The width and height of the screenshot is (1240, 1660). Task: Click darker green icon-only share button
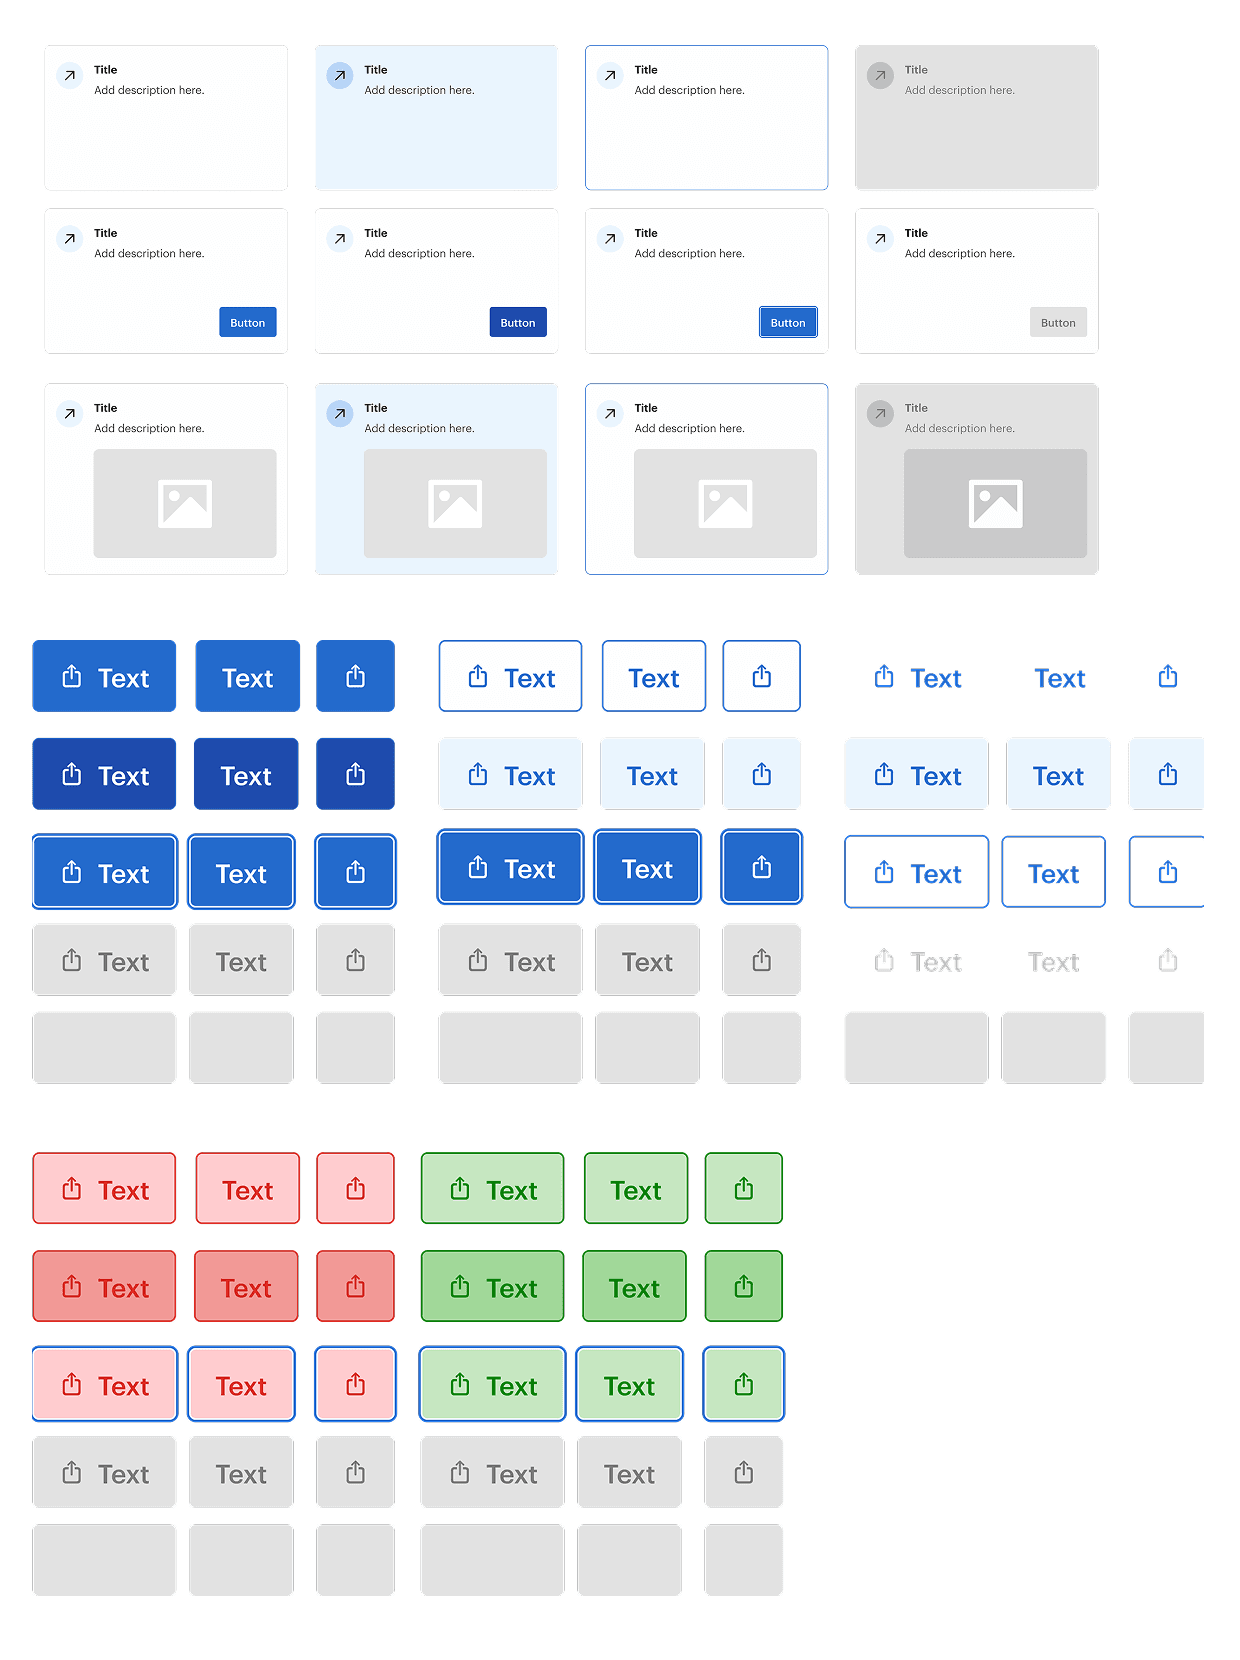pos(743,1286)
